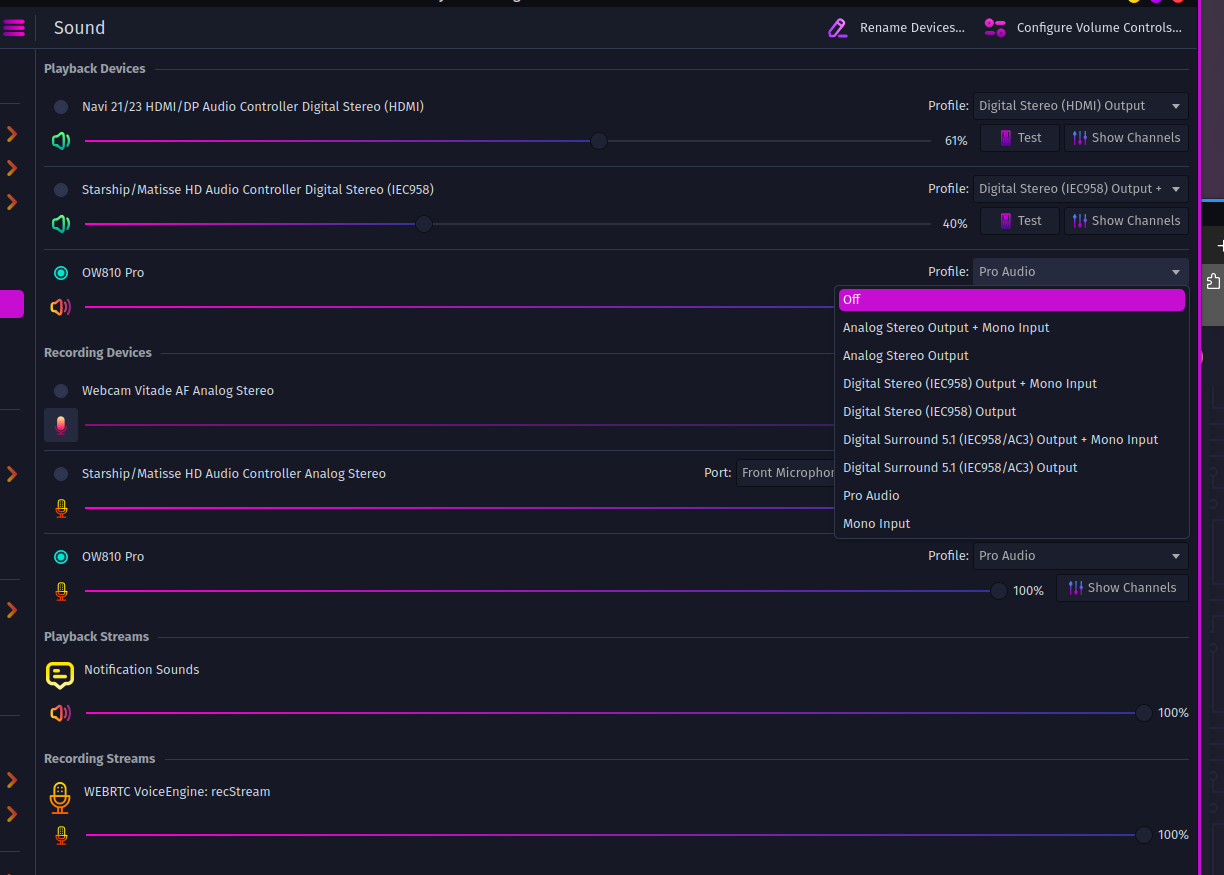
Task: Click the Sound page title
Action: pos(79,28)
